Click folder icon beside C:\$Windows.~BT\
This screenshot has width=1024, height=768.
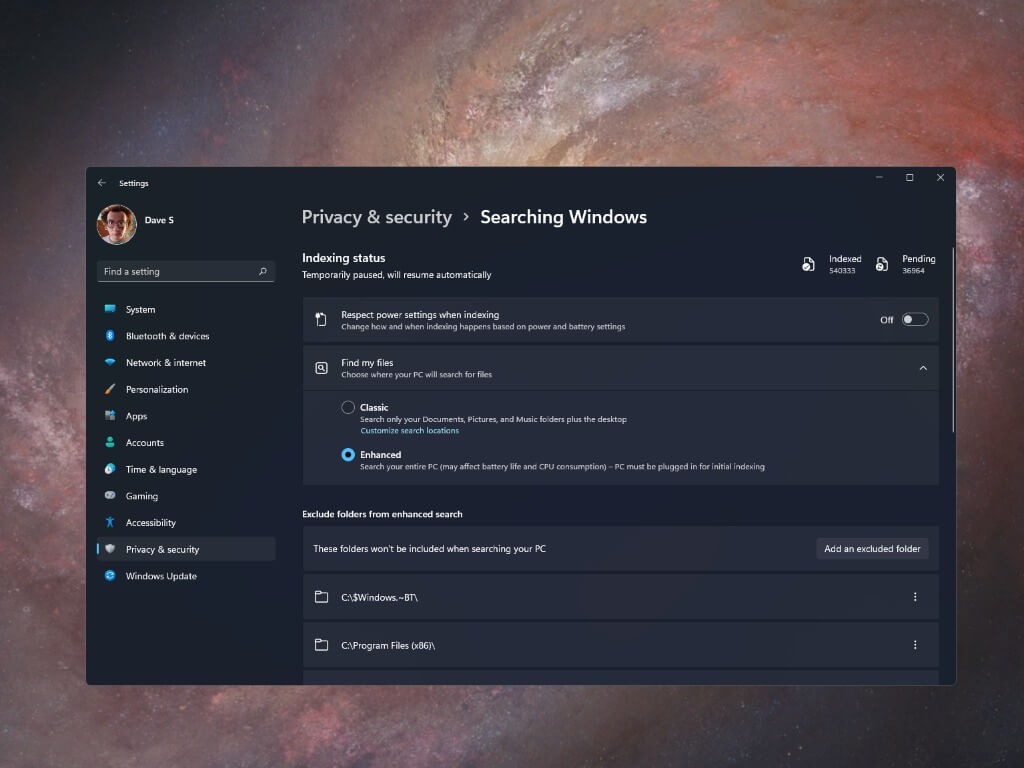[x=321, y=597]
